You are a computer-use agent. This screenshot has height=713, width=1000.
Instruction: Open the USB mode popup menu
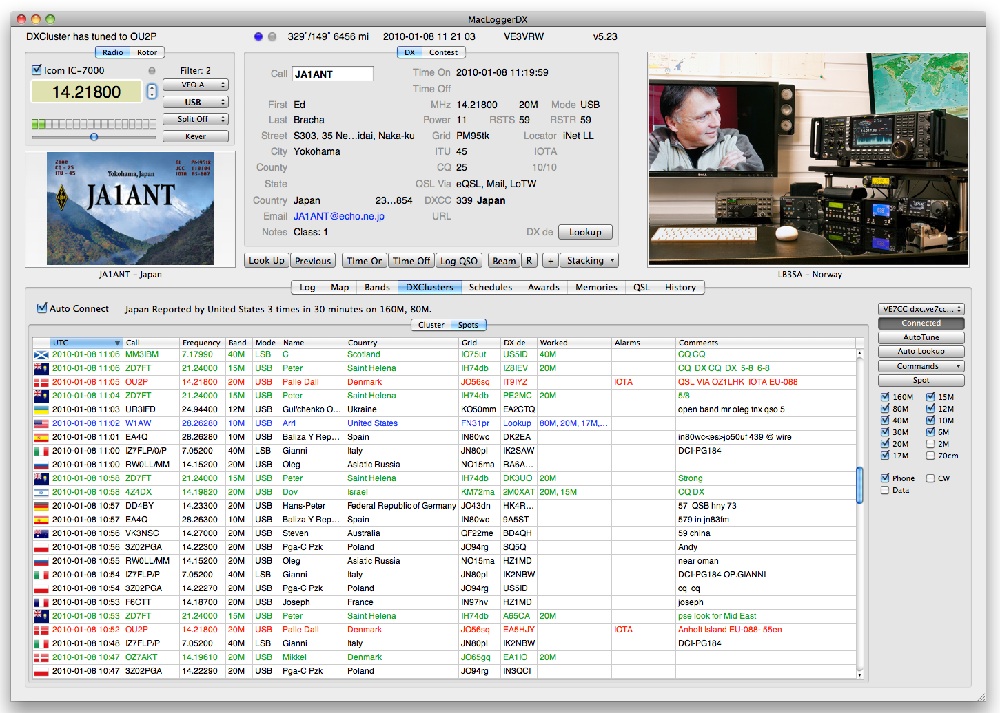[x=196, y=102]
